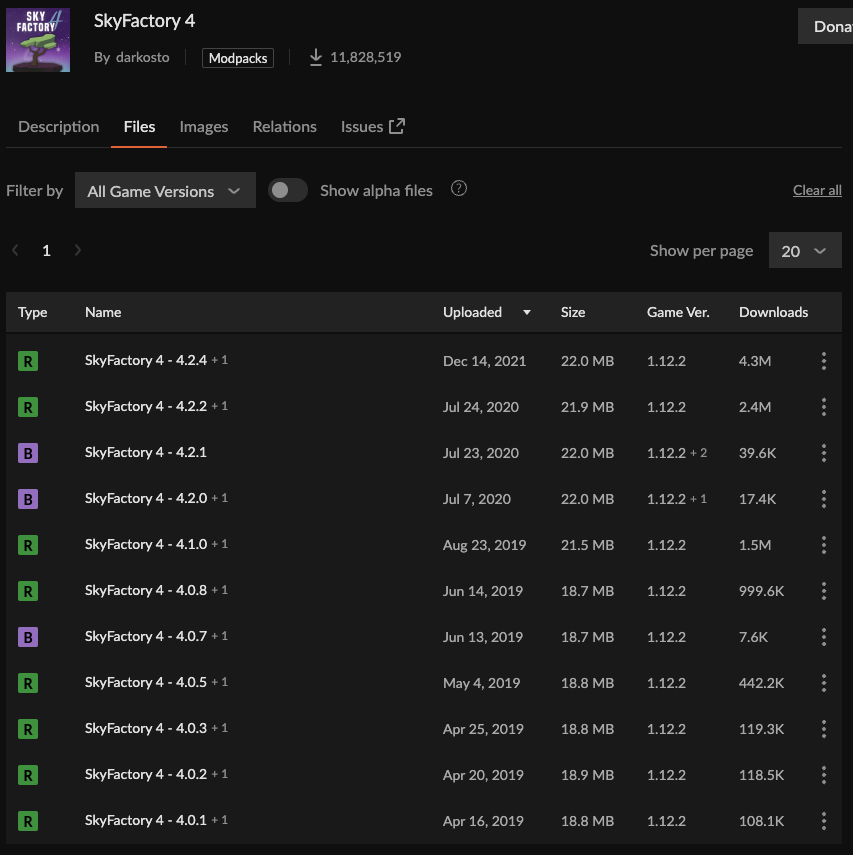Click the Aug 23, 2019 upload date
This screenshot has width=853, height=855.
point(484,545)
